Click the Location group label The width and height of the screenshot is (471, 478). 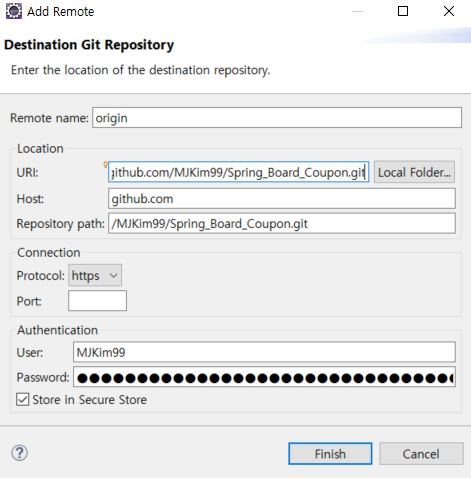pyautogui.click(x=40, y=149)
